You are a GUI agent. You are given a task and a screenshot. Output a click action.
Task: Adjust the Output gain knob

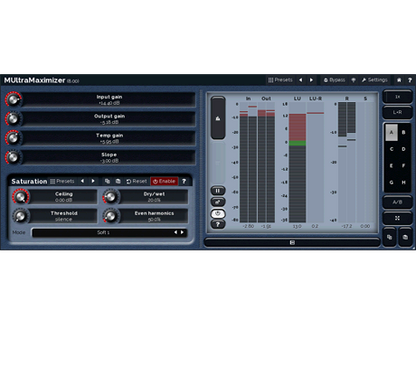click(x=13, y=119)
